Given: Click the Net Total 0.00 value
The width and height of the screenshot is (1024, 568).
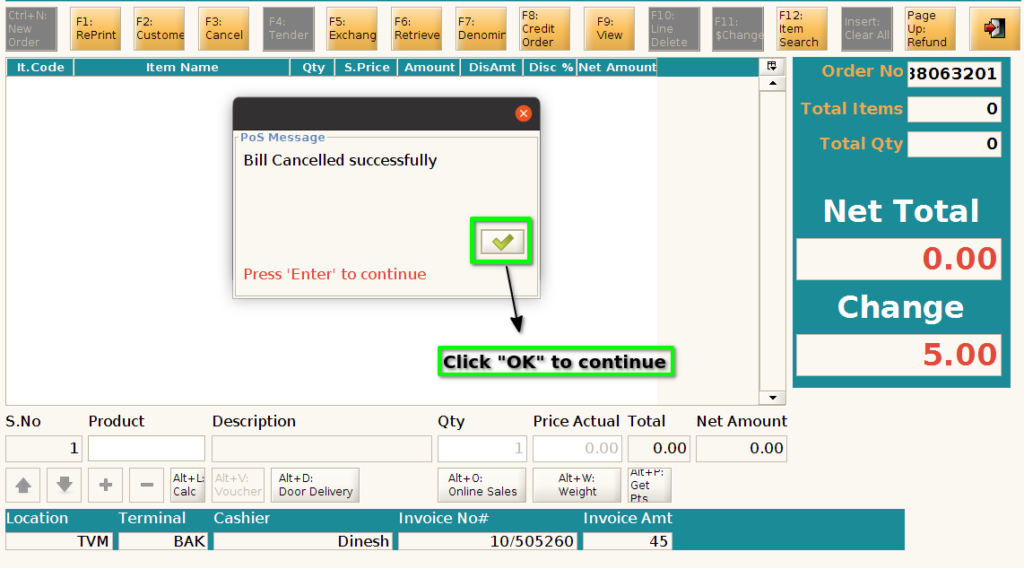Looking at the screenshot, I should (x=899, y=259).
